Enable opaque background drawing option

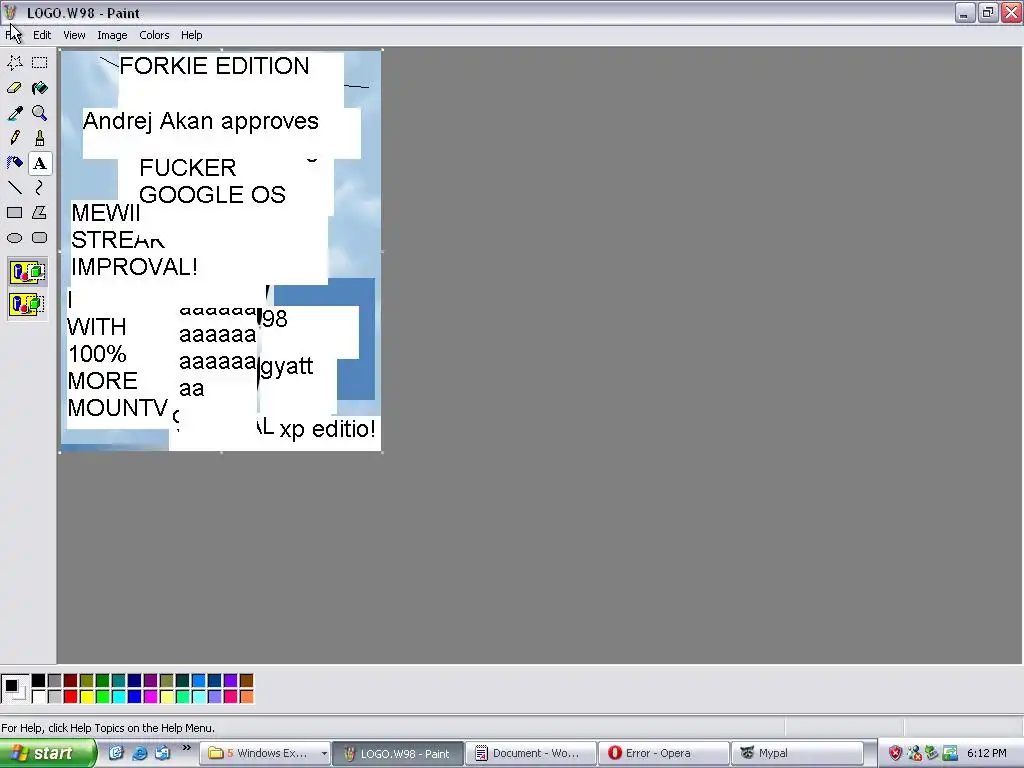(x=27, y=272)
